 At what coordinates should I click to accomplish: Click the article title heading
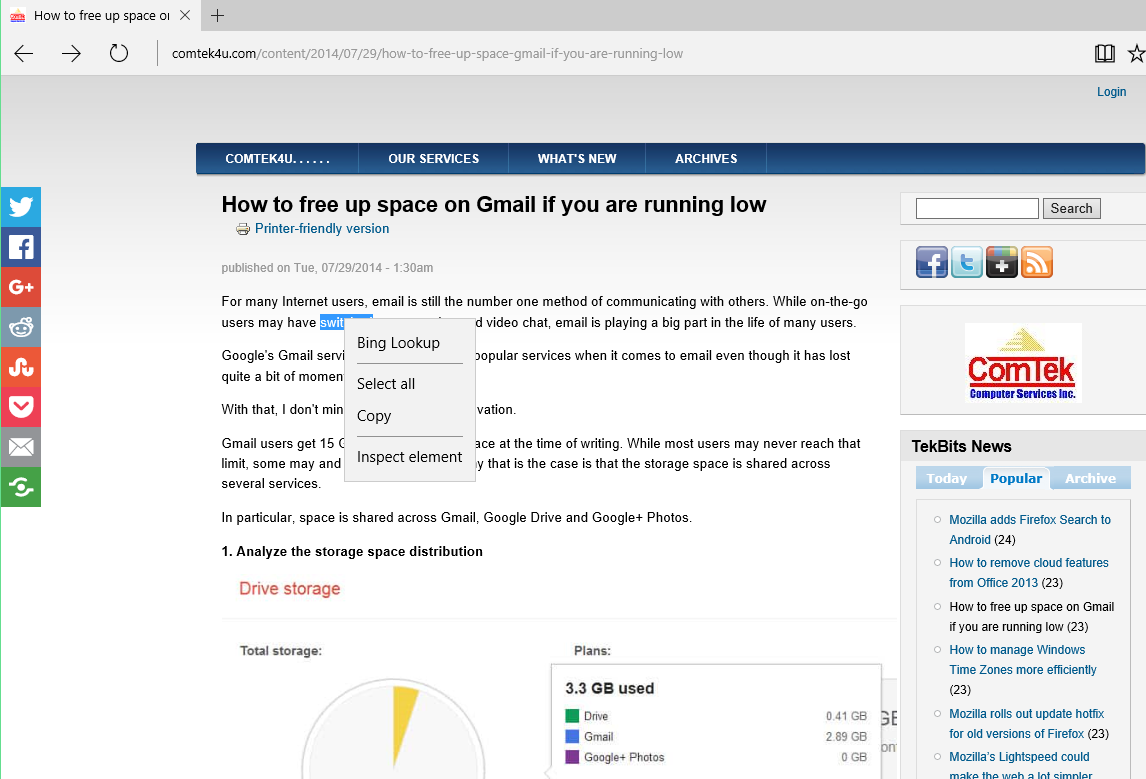pos(494,205)
